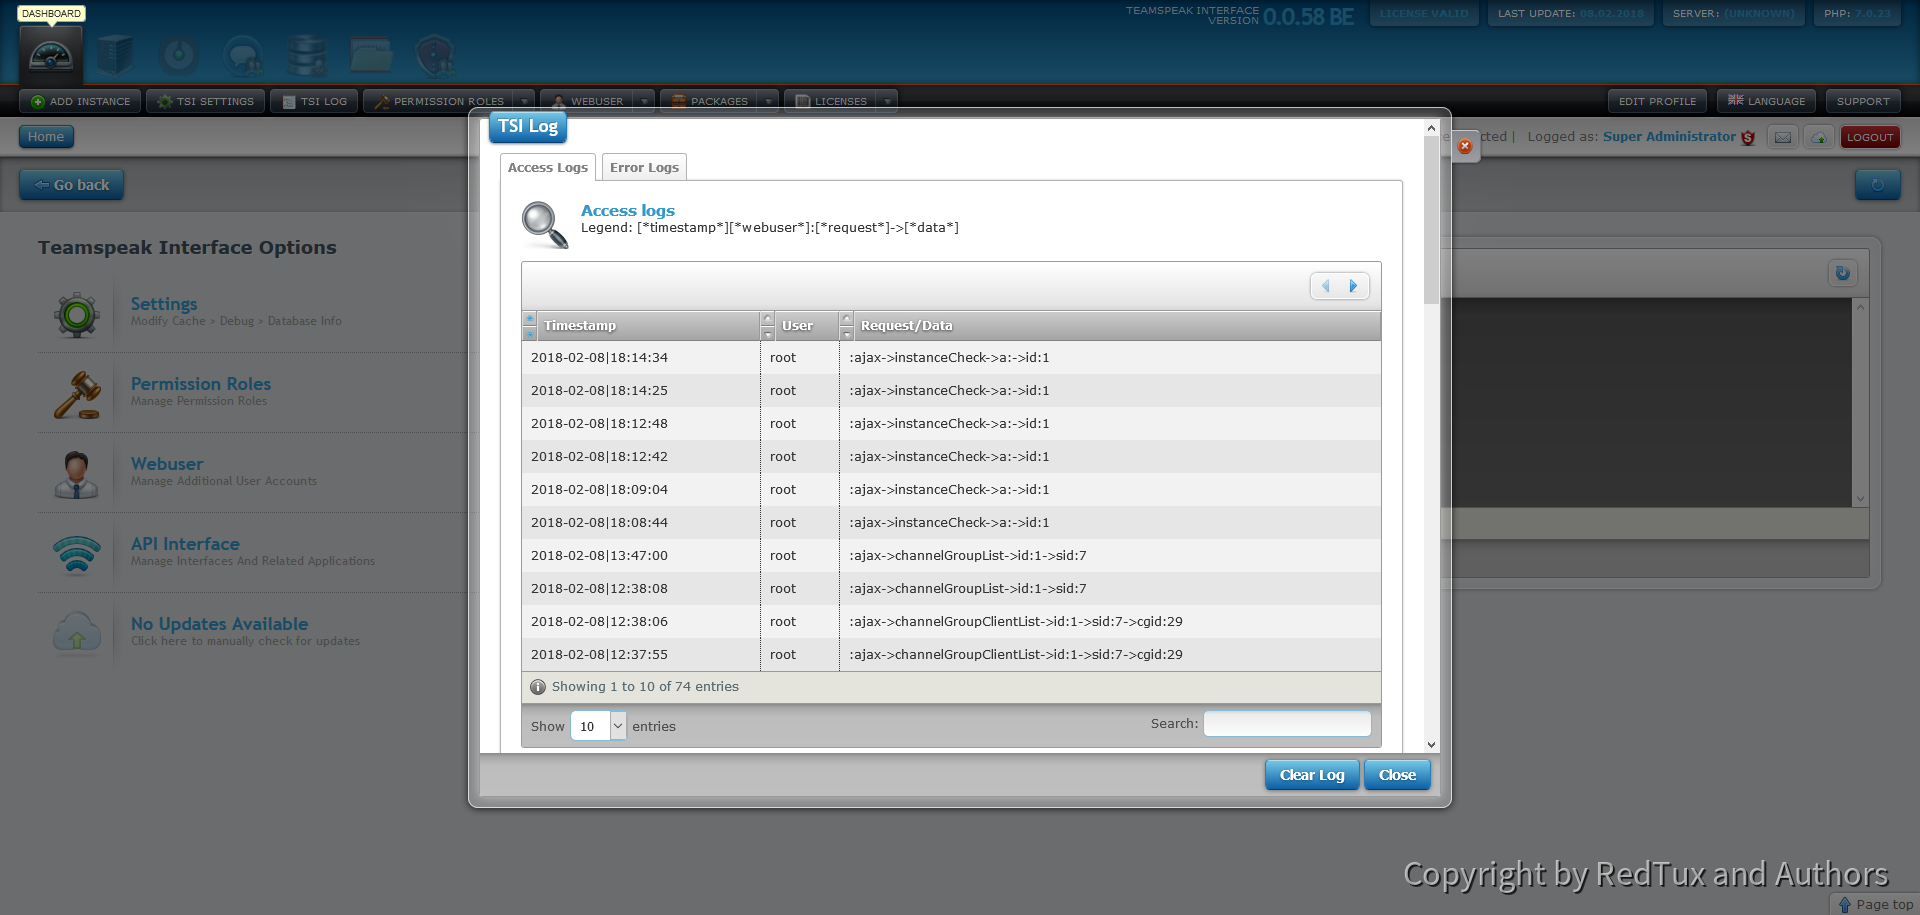Click the background panel scrollbar down arrow
The width and height of the screenshot is (1920, 915).
pos(1860,499)
